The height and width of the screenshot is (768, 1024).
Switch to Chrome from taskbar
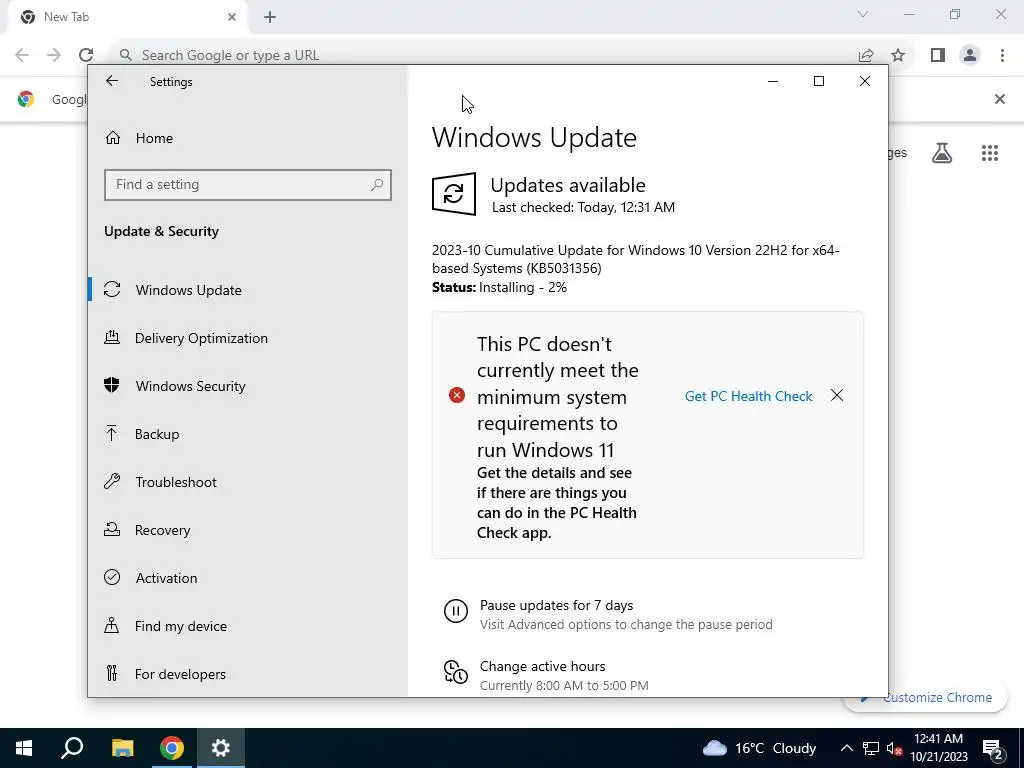[x=172, y=748]
